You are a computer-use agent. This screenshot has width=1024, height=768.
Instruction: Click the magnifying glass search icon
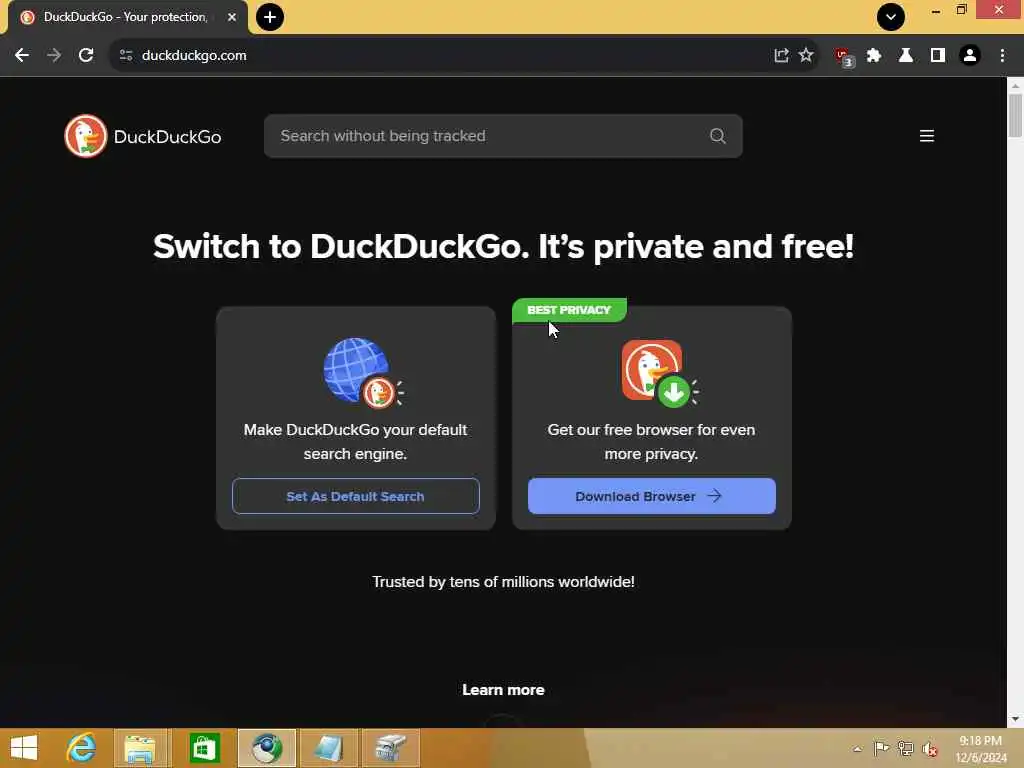pyautogui.click(x=718, y=136)
